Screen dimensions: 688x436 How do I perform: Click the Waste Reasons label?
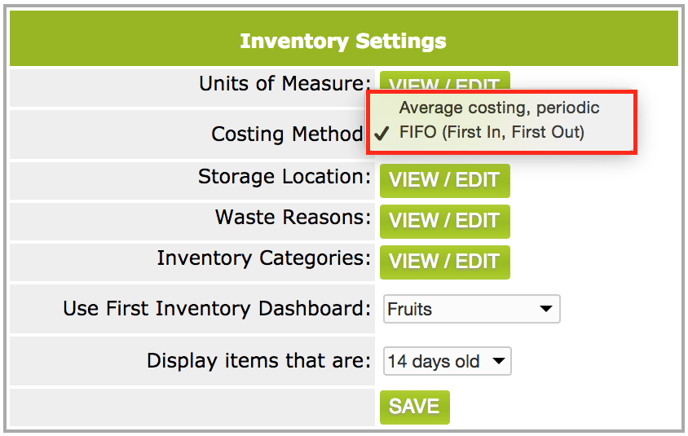pos(293,217)
